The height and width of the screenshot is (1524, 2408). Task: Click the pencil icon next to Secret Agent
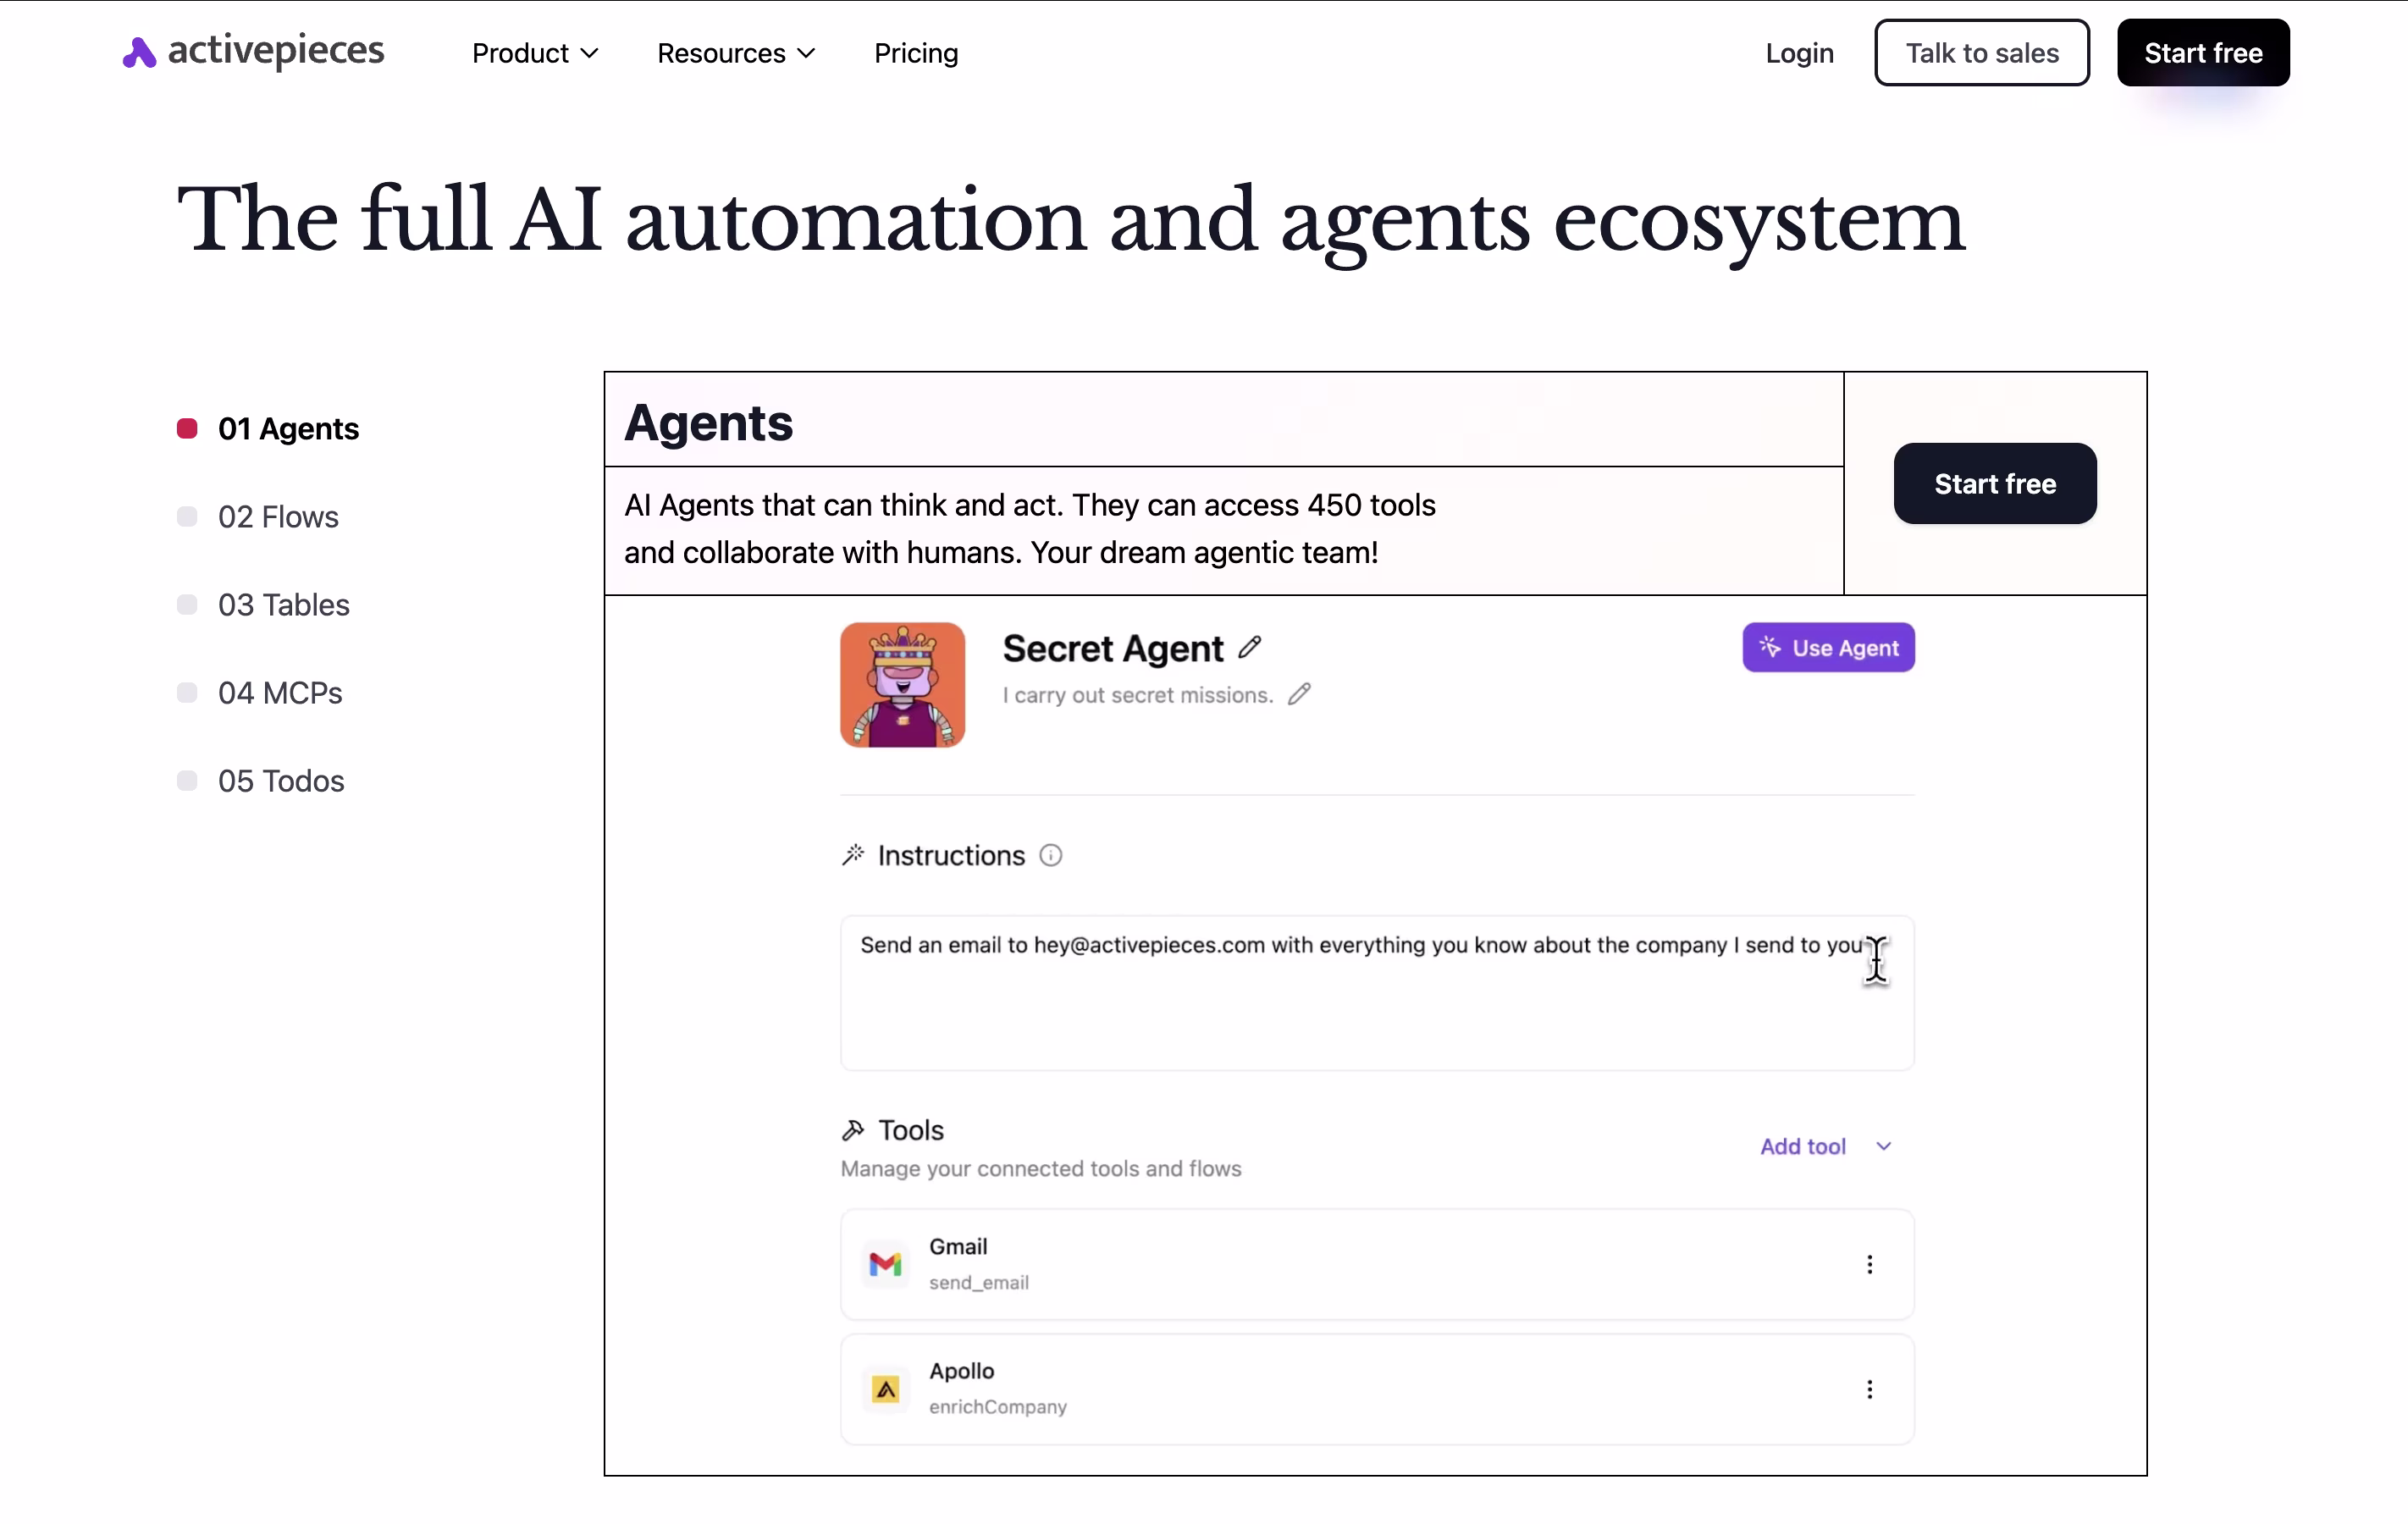coord(1250,647)
